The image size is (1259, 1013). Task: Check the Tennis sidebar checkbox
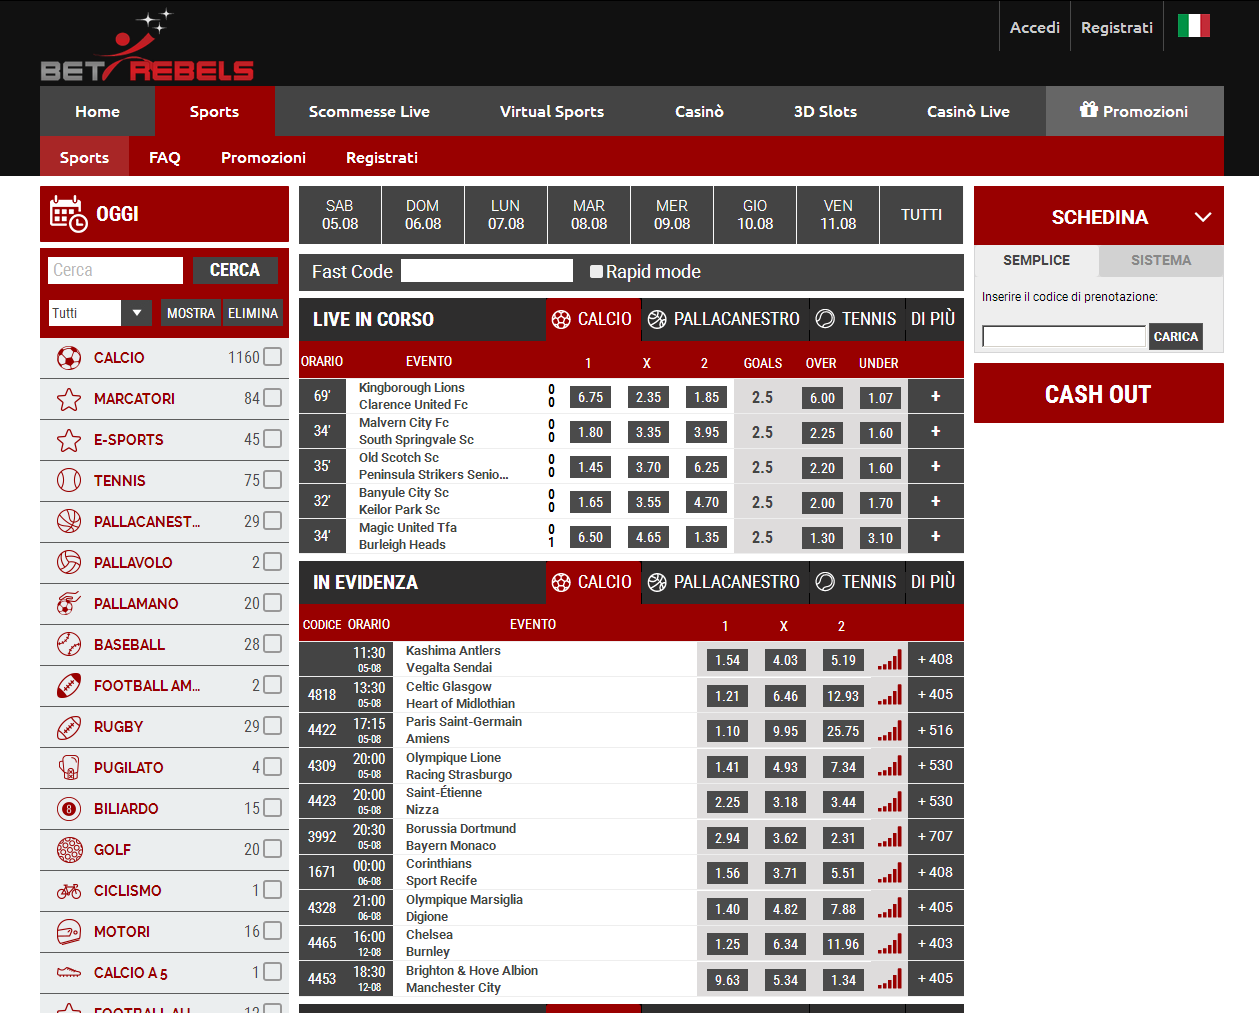pyautogui.click(x=273, y=480)
